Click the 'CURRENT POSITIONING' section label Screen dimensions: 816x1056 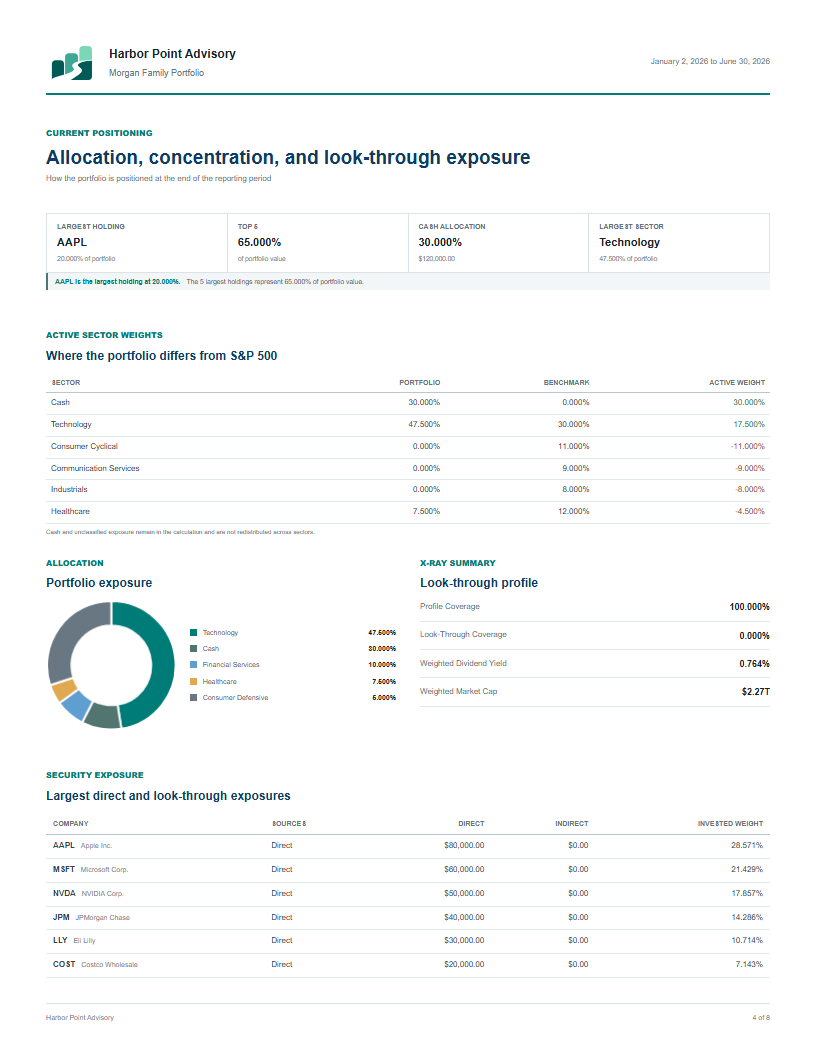point(99,133)
